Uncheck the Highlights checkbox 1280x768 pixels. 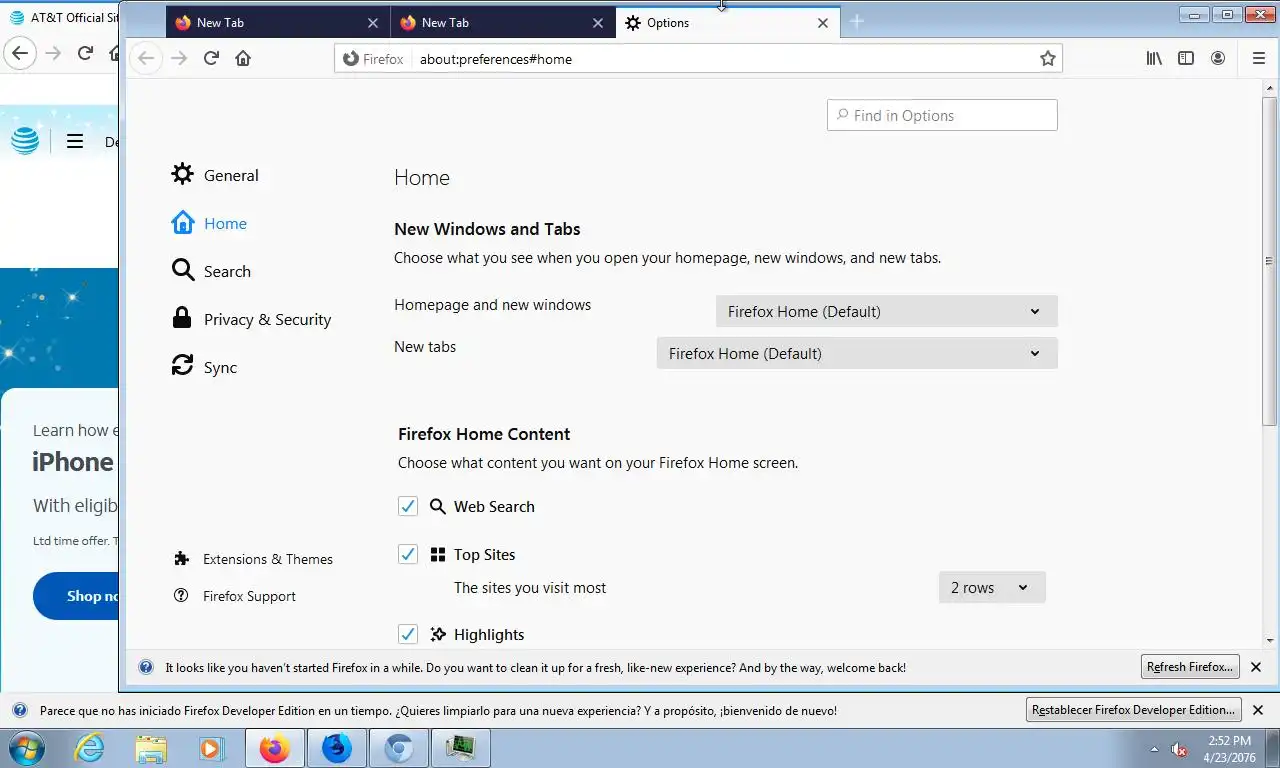click(x=408, y=634)
